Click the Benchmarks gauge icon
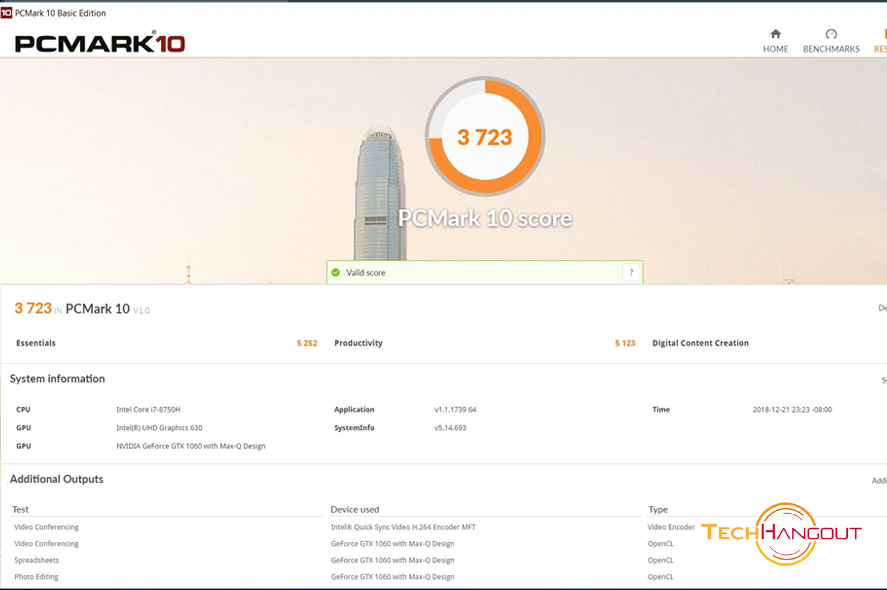This screenshot has width=887, height=590. click(x=831, y=34)
